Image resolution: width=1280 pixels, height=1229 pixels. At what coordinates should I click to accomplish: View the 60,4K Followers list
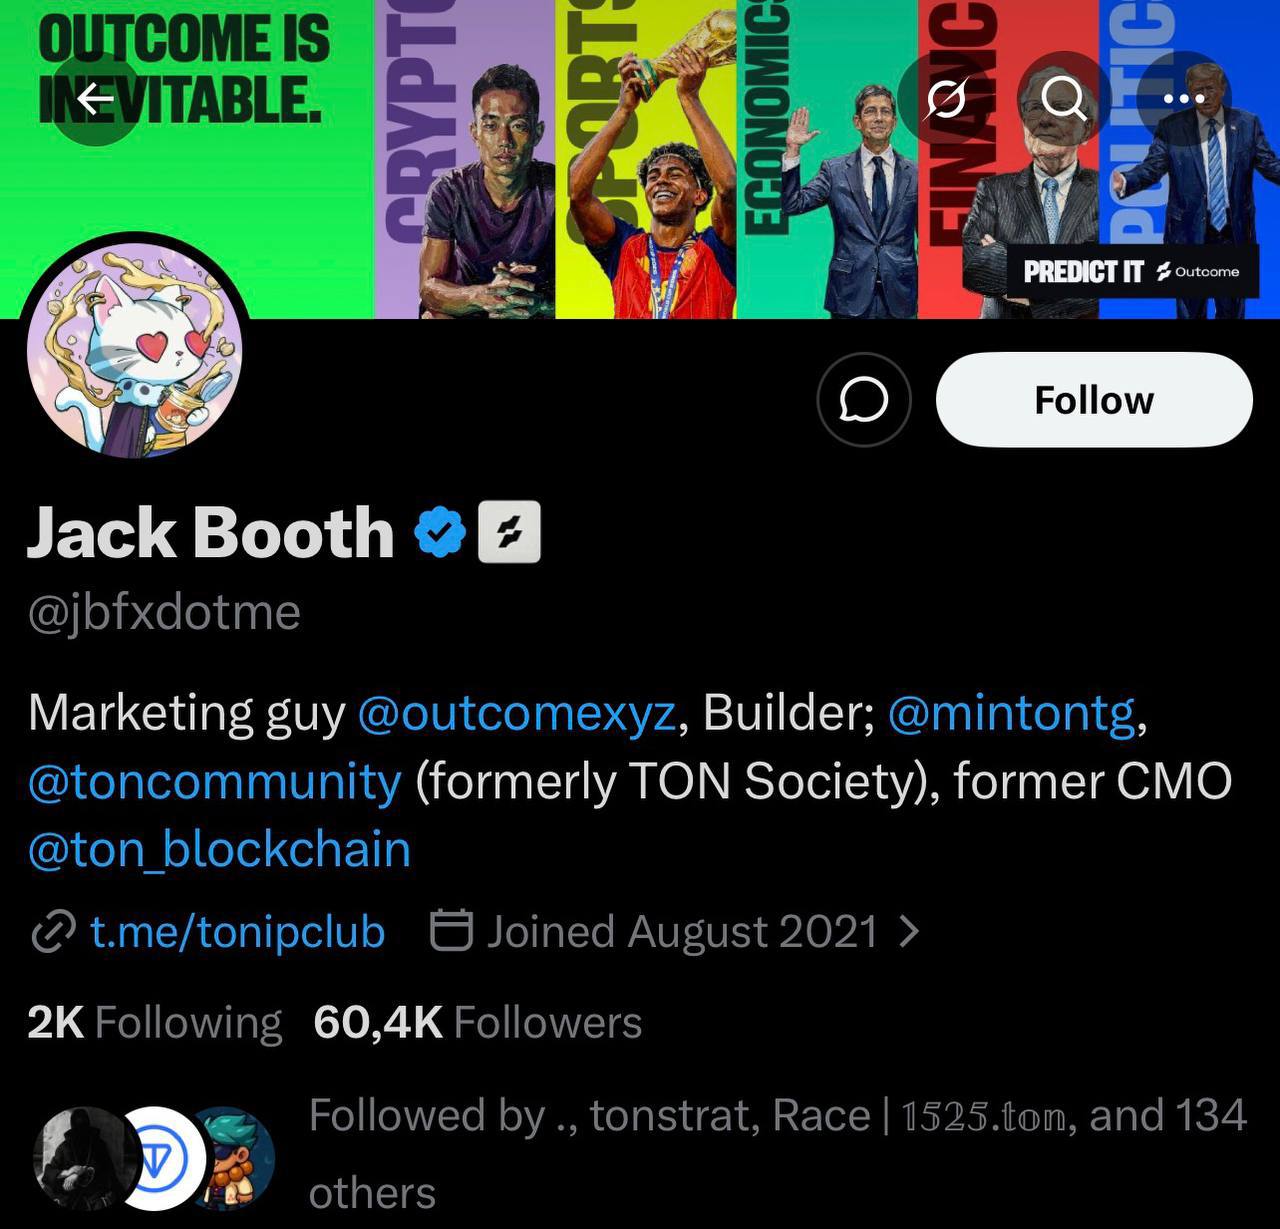[478, 1022]
